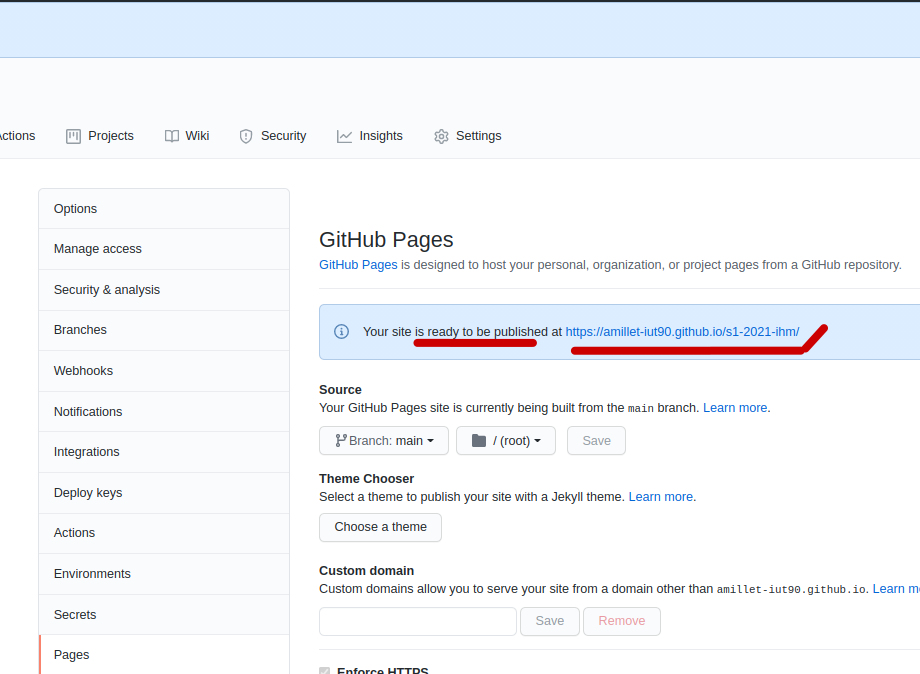Toggle the Enforce HTTPS checkbox

(x=324, y=671)
